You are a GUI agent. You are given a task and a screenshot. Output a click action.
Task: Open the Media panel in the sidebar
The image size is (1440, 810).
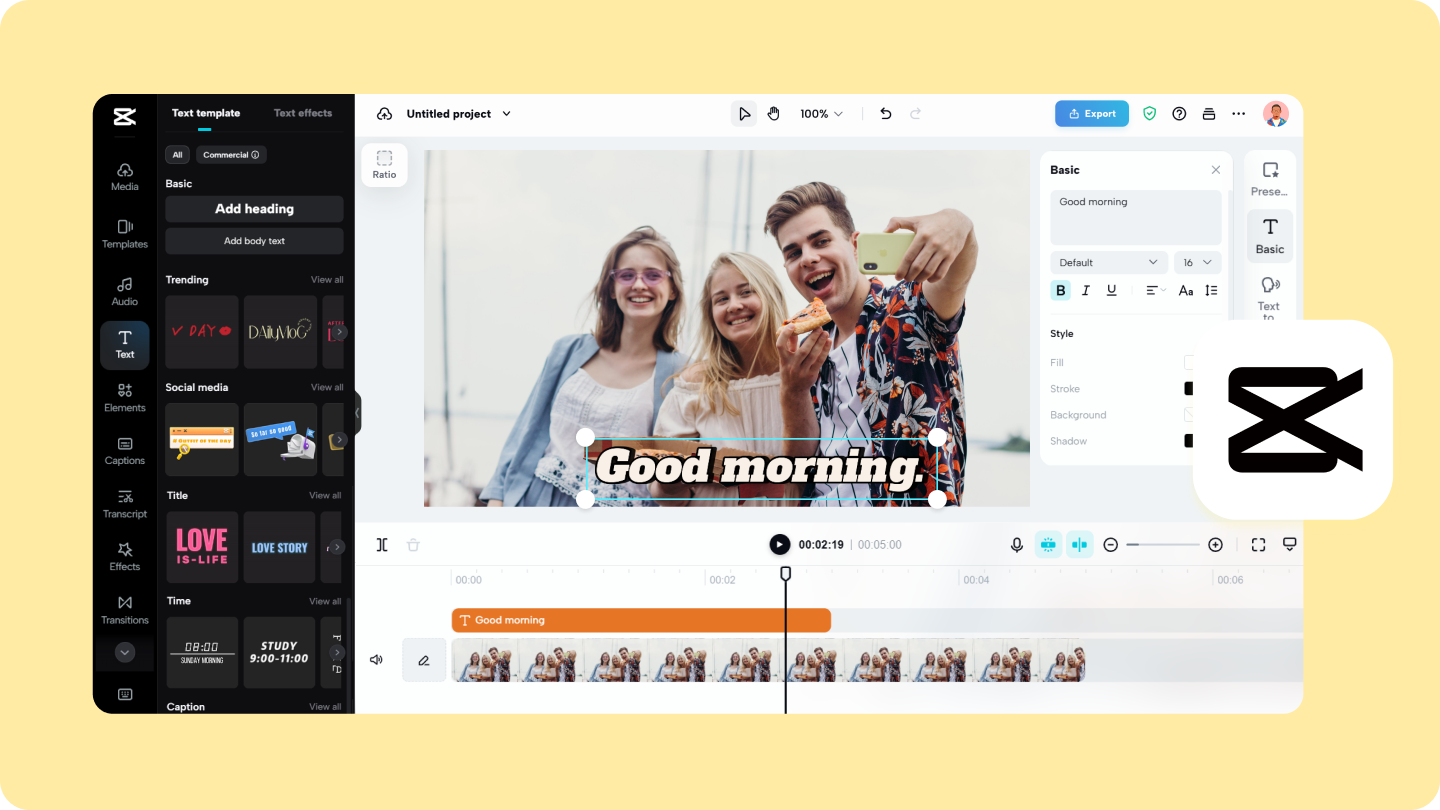tap(125, 177)
